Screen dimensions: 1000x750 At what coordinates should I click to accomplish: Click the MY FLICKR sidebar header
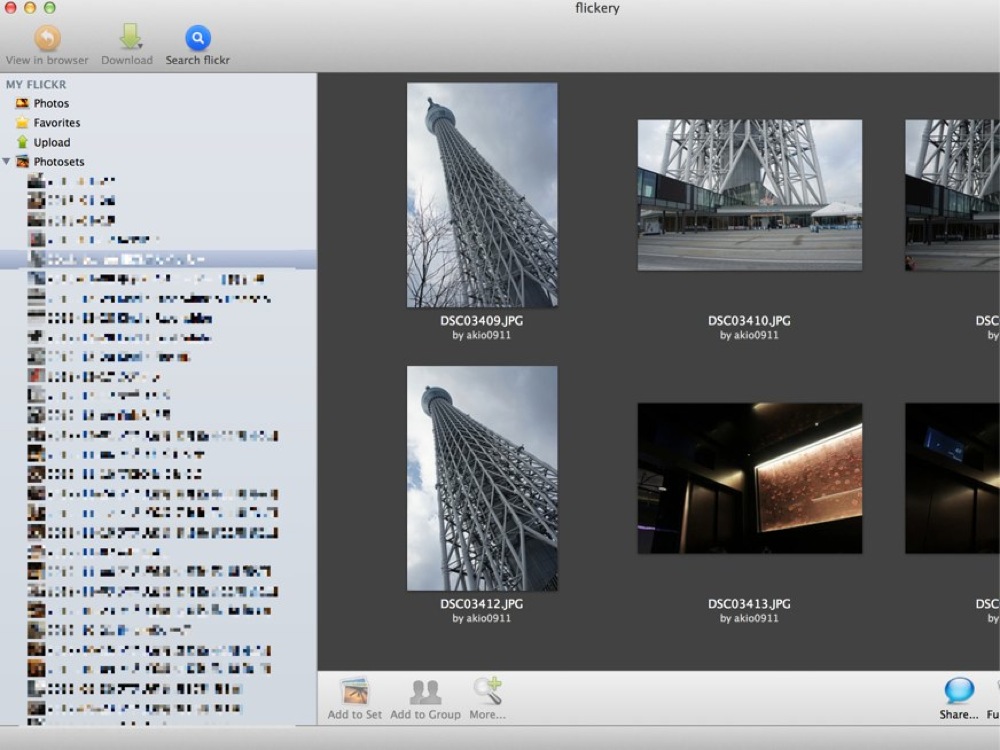(x=36, y=84)
